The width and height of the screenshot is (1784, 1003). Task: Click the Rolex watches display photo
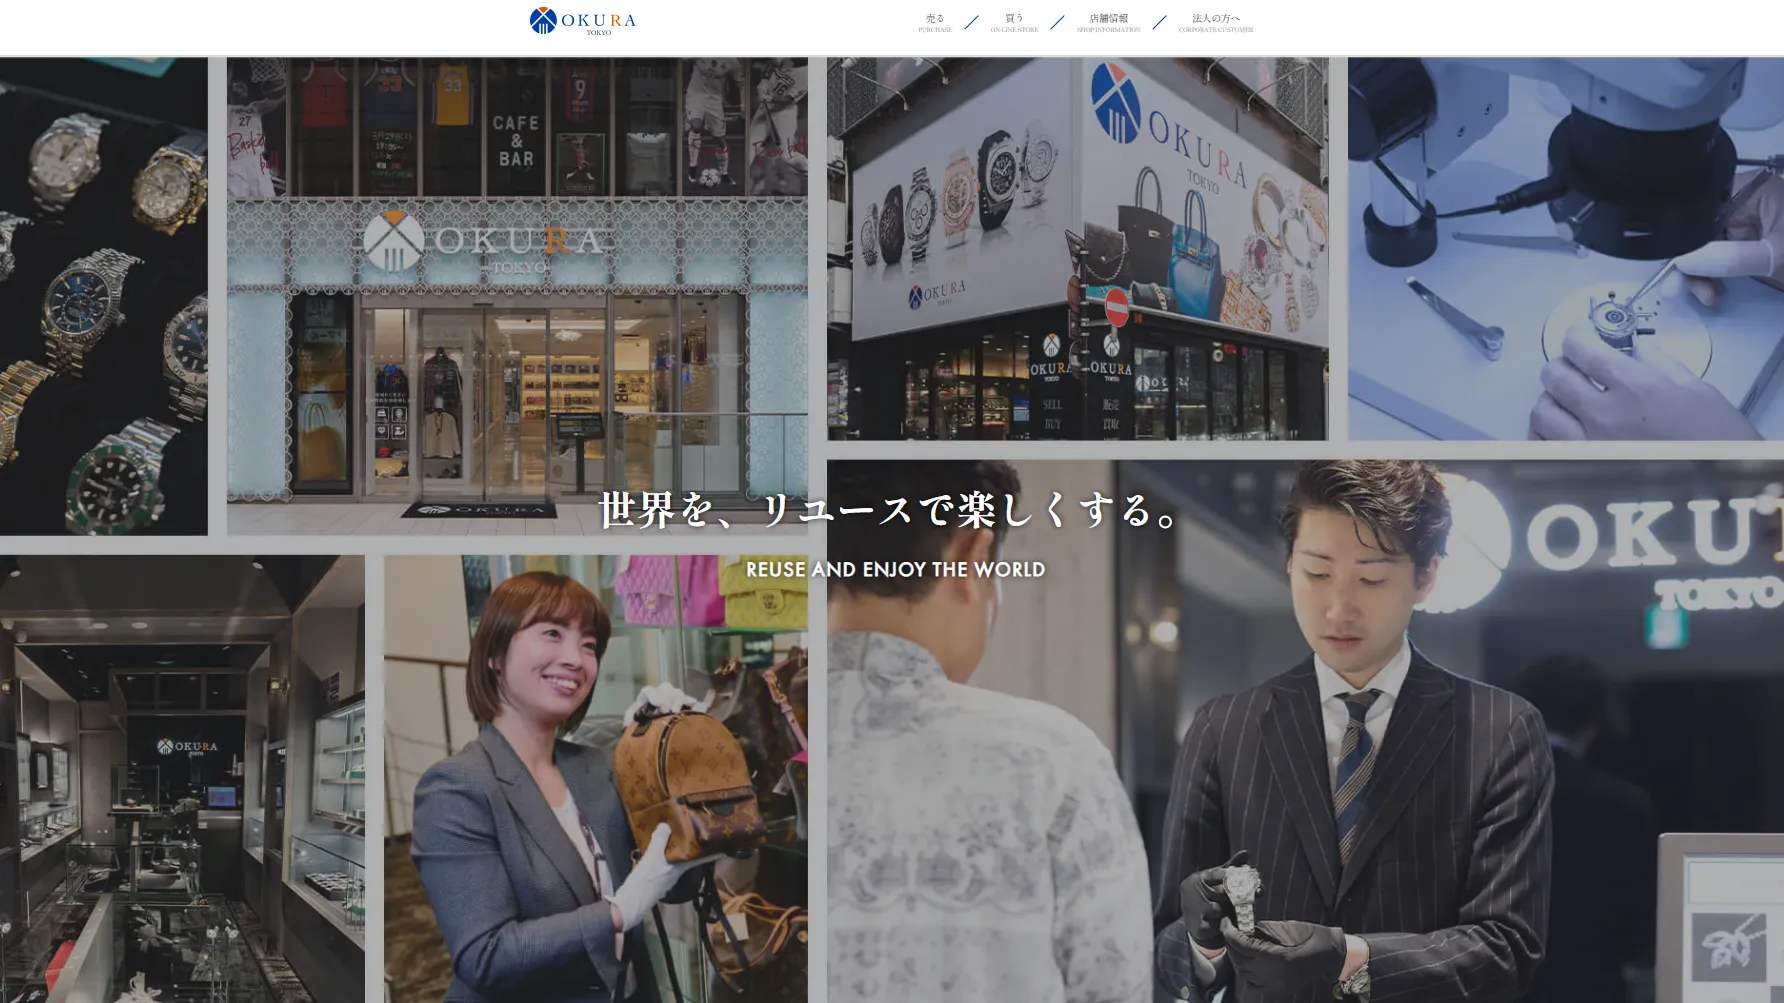pos(104,296)
